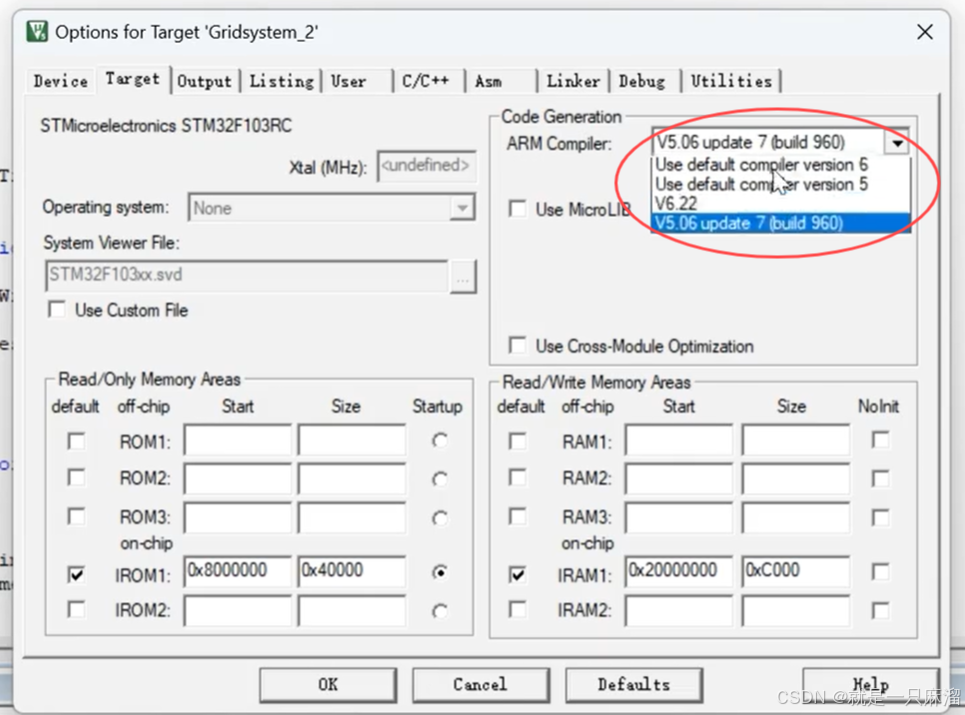
Task: Tick the RAM1 NoInit checkbox
Action: pos(881,440)
